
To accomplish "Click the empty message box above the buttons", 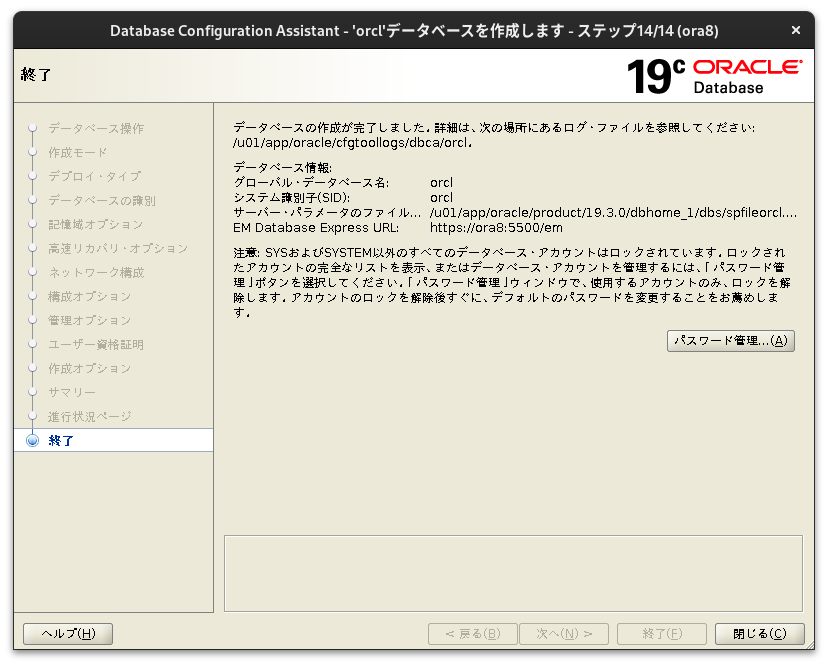I will click(x=512, y=570).
